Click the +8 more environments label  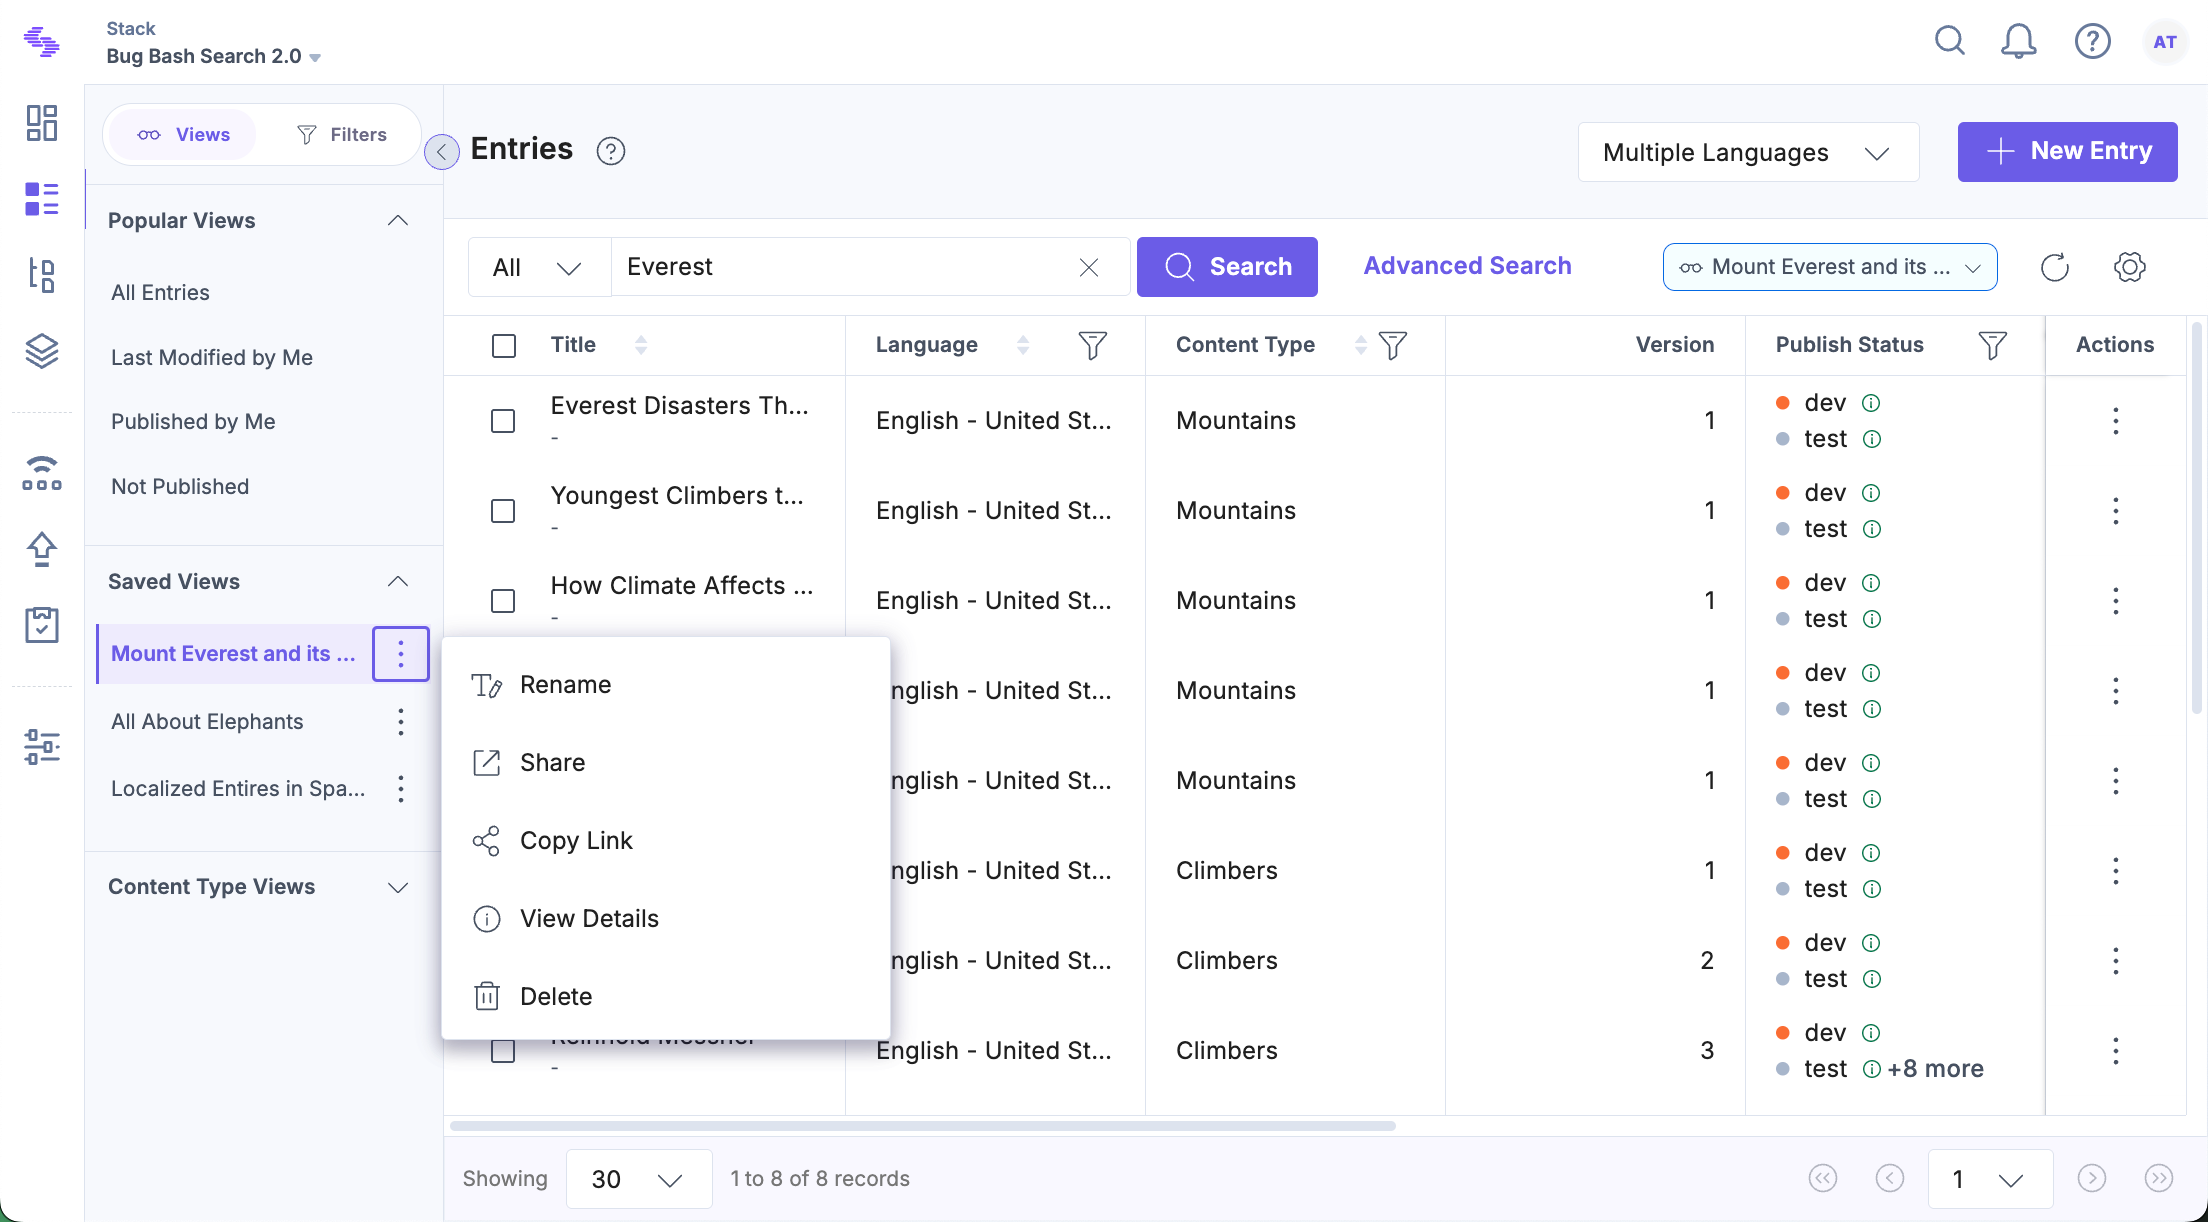point(1935,1069)
